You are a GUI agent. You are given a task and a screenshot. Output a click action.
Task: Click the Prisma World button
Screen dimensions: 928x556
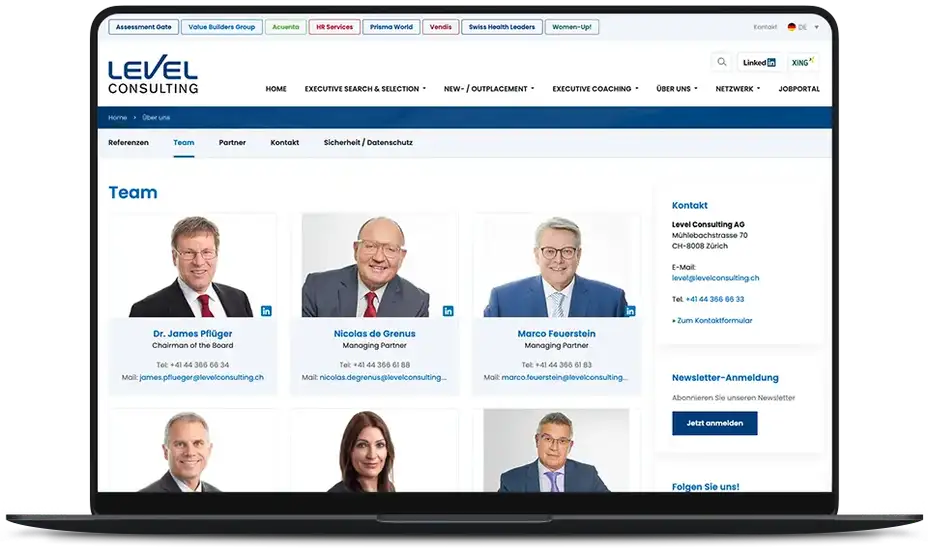click(391, 27)
